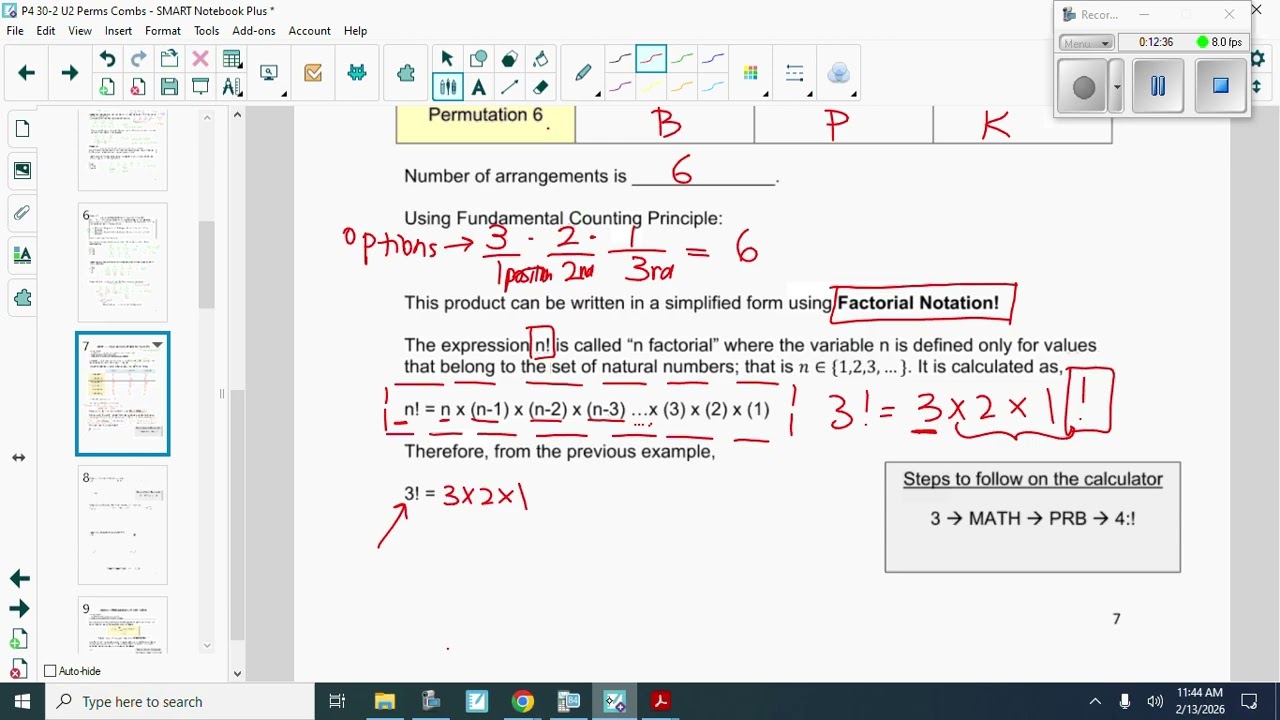Click the recorder Record button
This screenshot has height=720, width=1280.
click(1084, 87)
